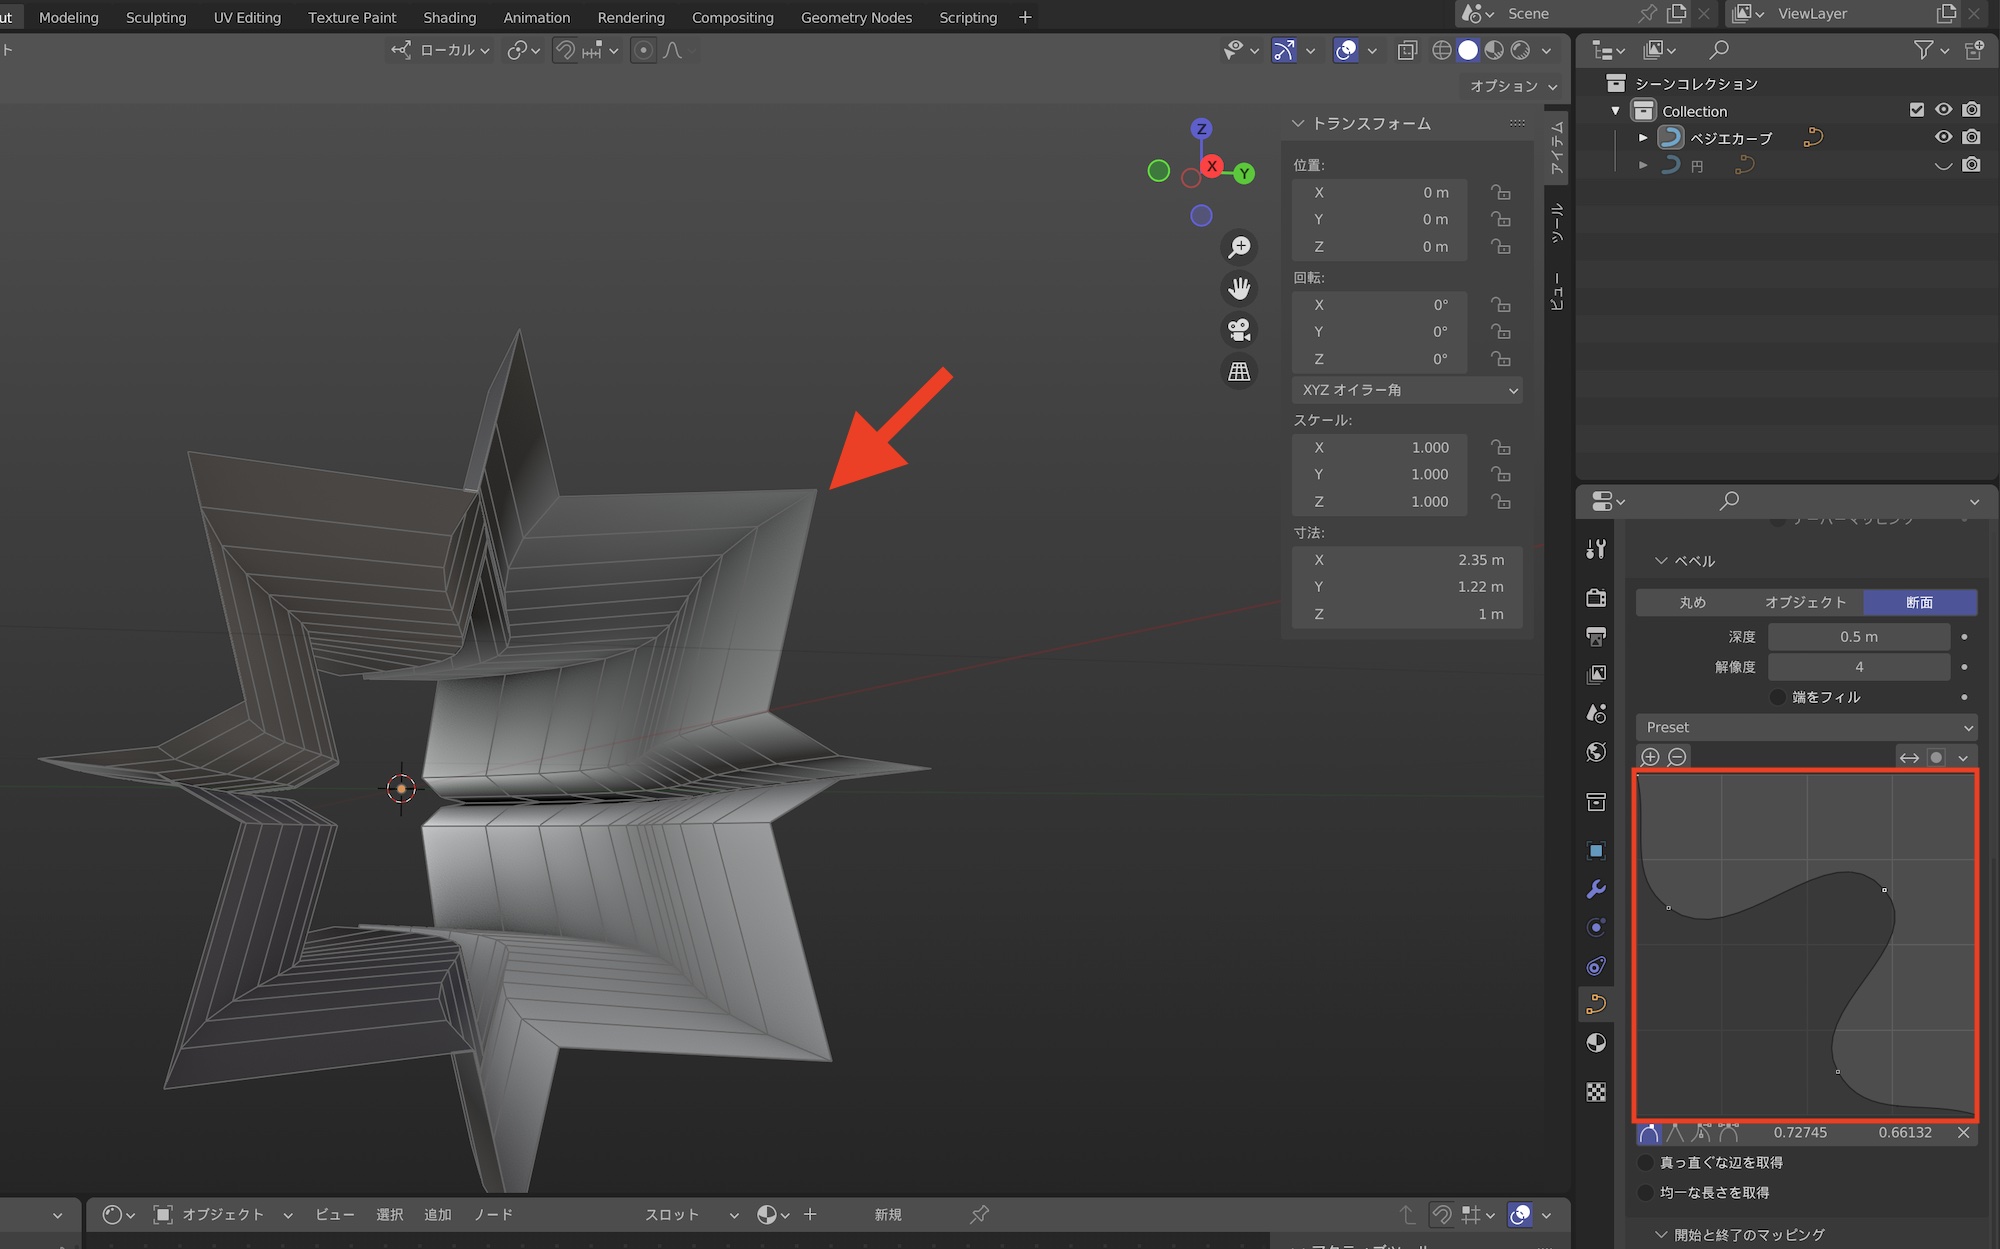Open the Preset dropdown for bevel profile
Viewport: 2000px width, 1249px height.
(x=1806, y=727)
